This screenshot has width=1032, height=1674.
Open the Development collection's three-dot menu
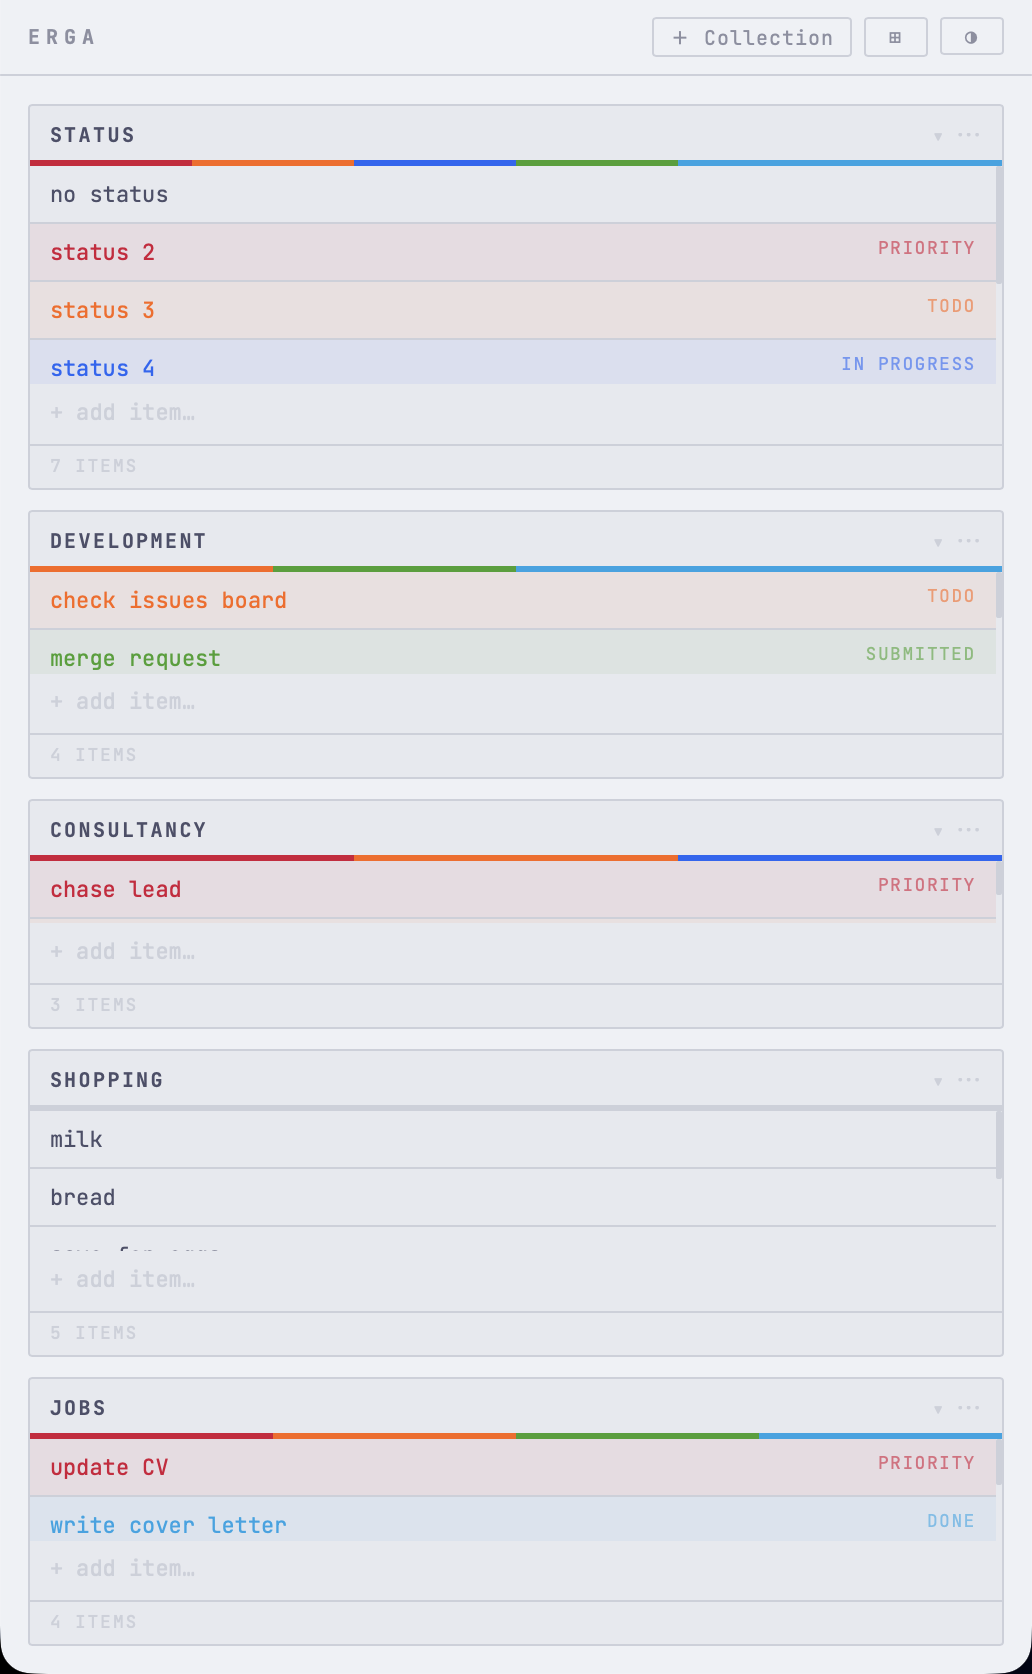tap(969, 541)
